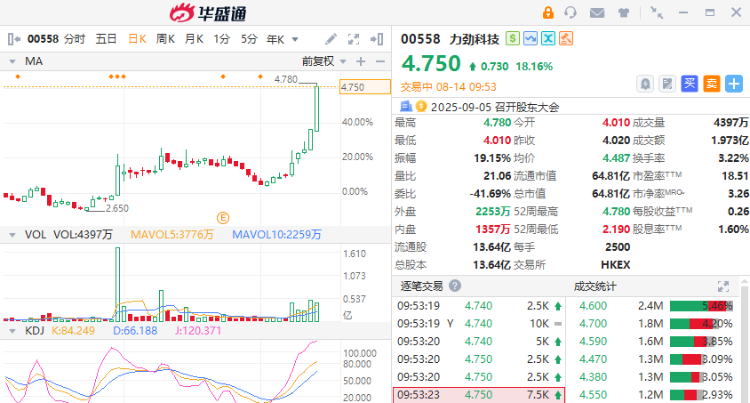
Task: Click the E earnings marker on chart
Action: (223, 218)
